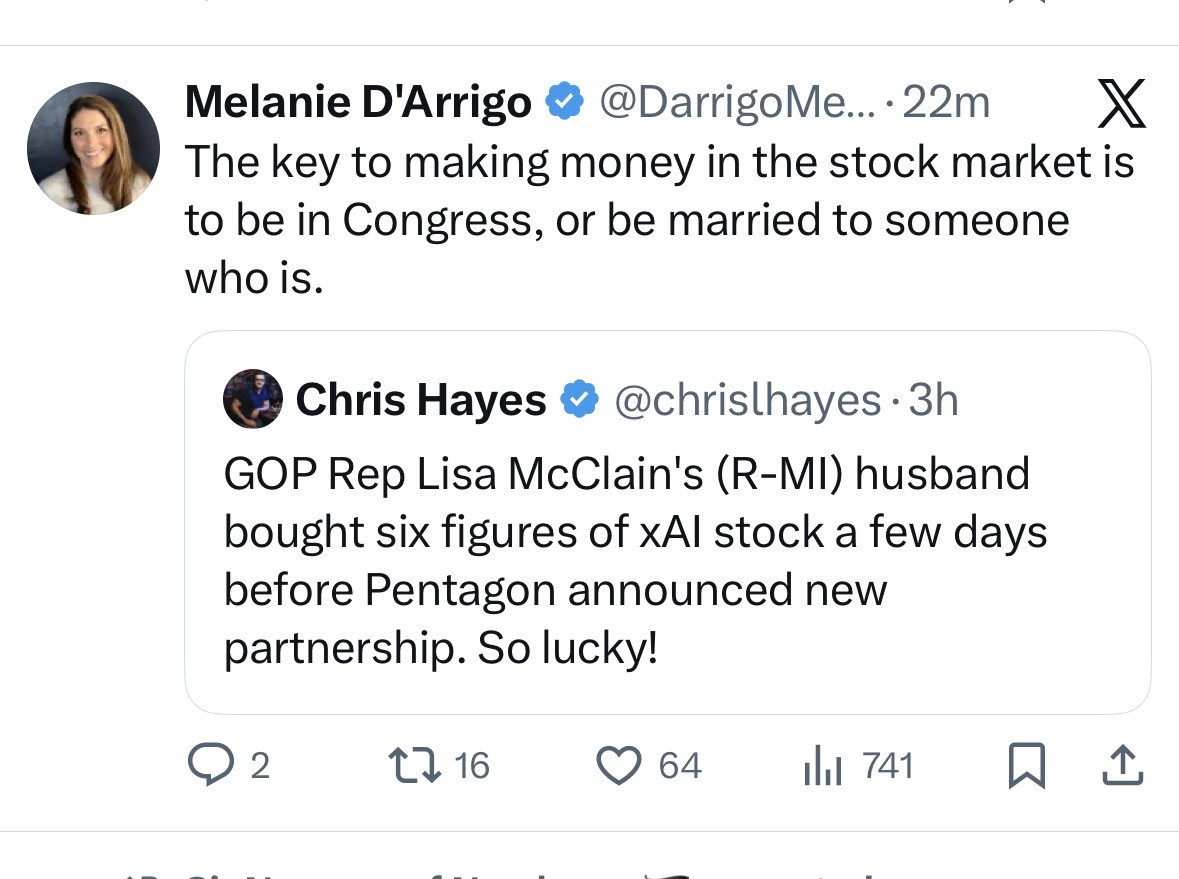Like the post with the heart icon

[x=617, y=766]
